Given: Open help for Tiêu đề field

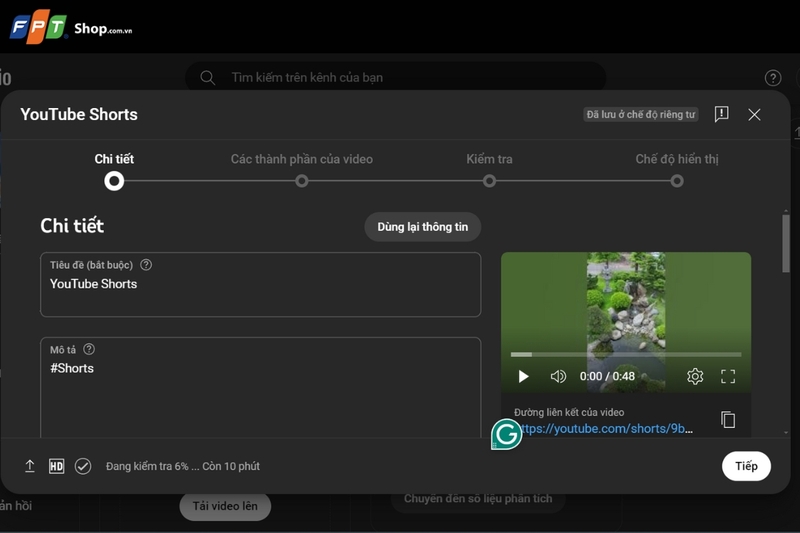Looking at the screenshot, I should coord(146,265).
